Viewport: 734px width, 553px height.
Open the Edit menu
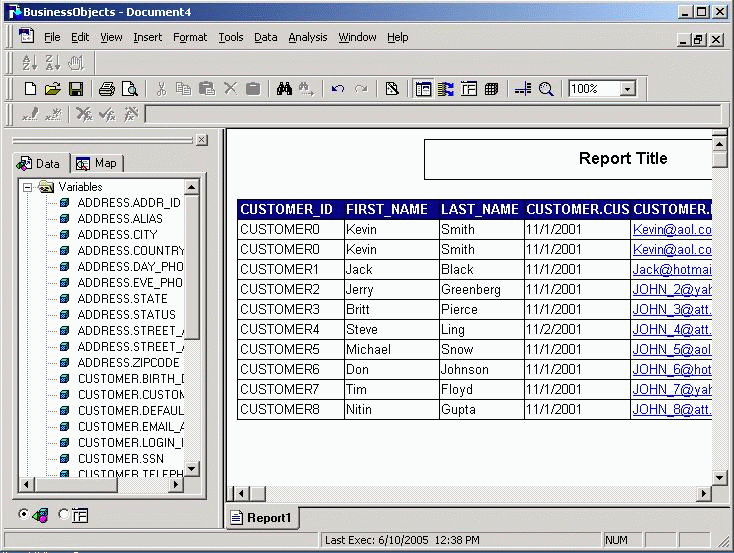pyautogui.click(x=80, y=37)
